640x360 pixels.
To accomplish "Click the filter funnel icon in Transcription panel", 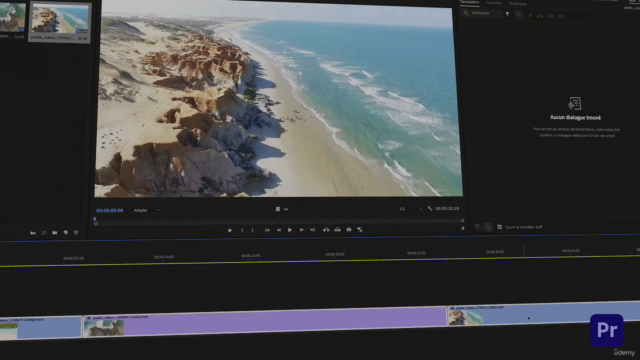I will tap(507, 14).
